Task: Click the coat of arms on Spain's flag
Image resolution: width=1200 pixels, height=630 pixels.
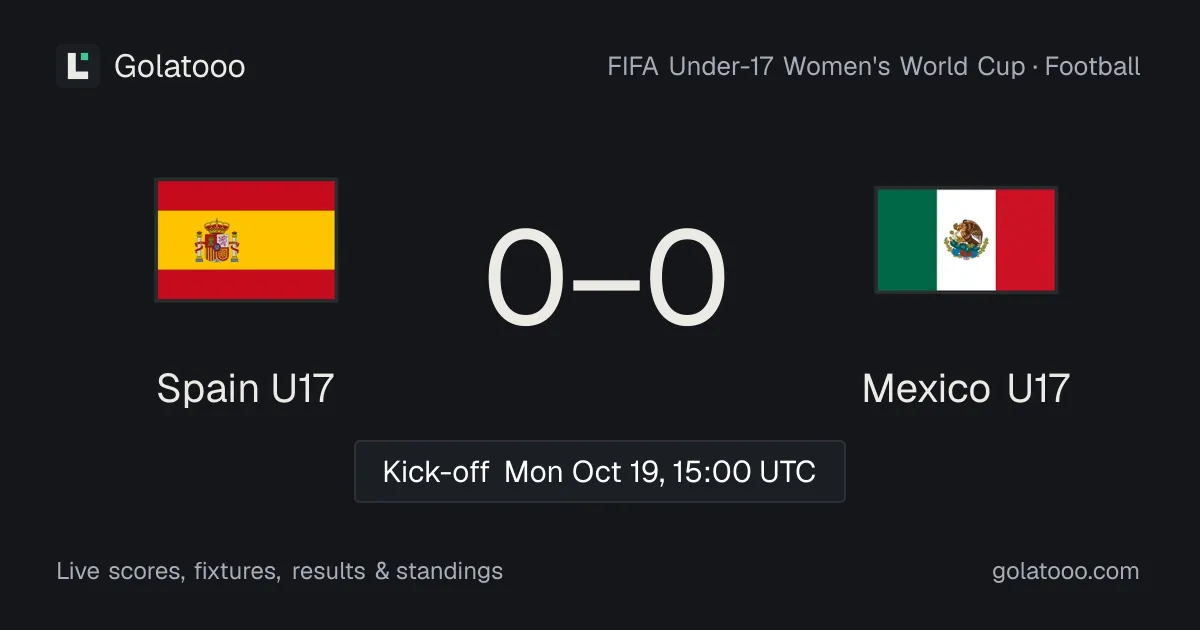Action: click(217, 241)
